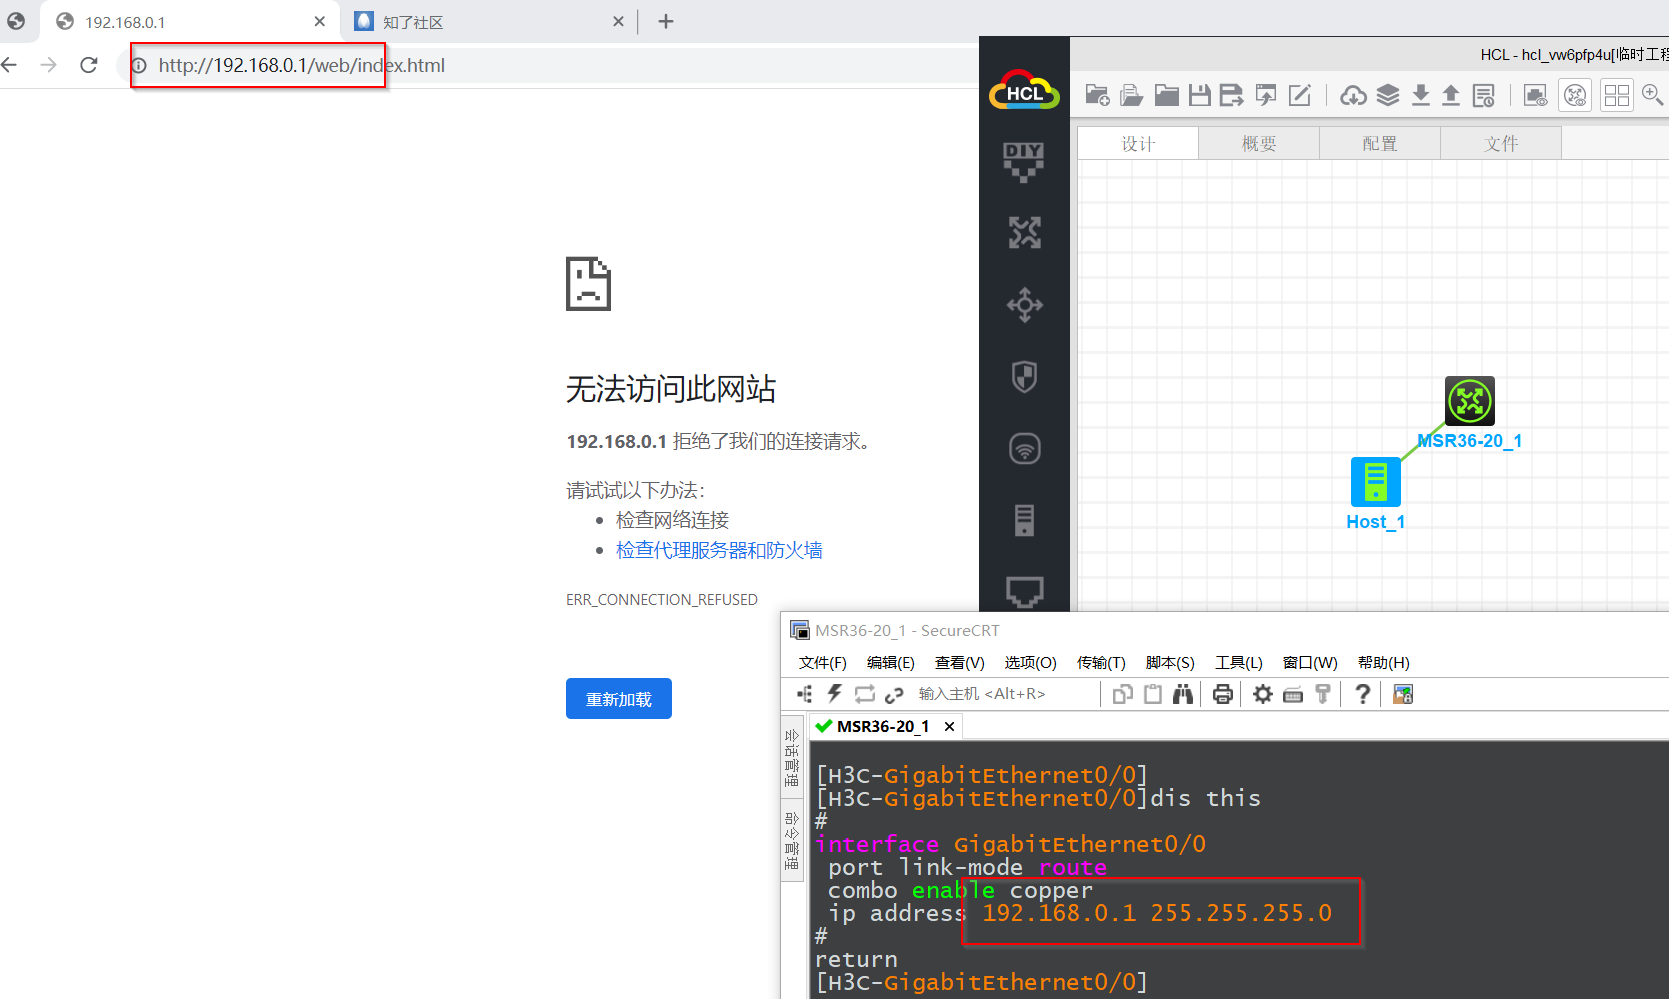Screen dimensions: 1669x999
Task: Open SecureCRT 窗口(W) menu
Action: pyautogui.click(x=1310, y=663)
